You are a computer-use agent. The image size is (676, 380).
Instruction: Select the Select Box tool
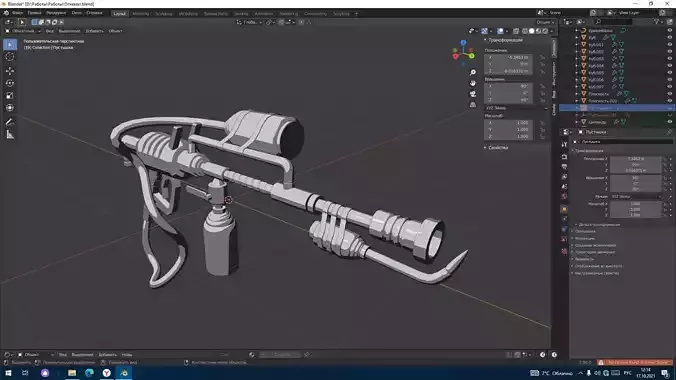(10, 44)
